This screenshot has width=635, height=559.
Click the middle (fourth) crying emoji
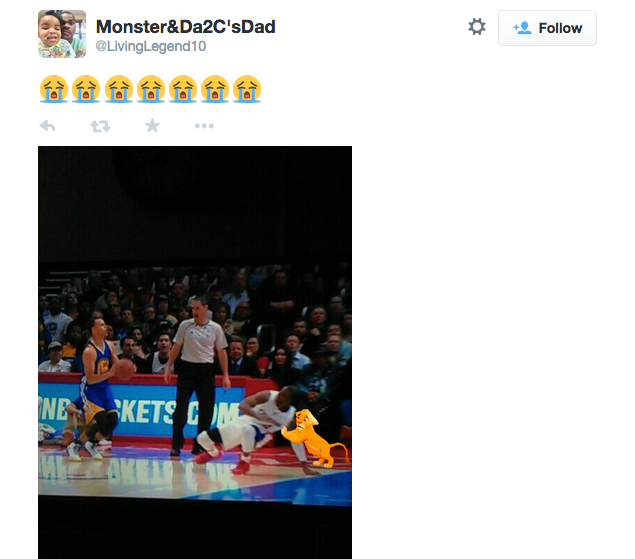[151, 89]
